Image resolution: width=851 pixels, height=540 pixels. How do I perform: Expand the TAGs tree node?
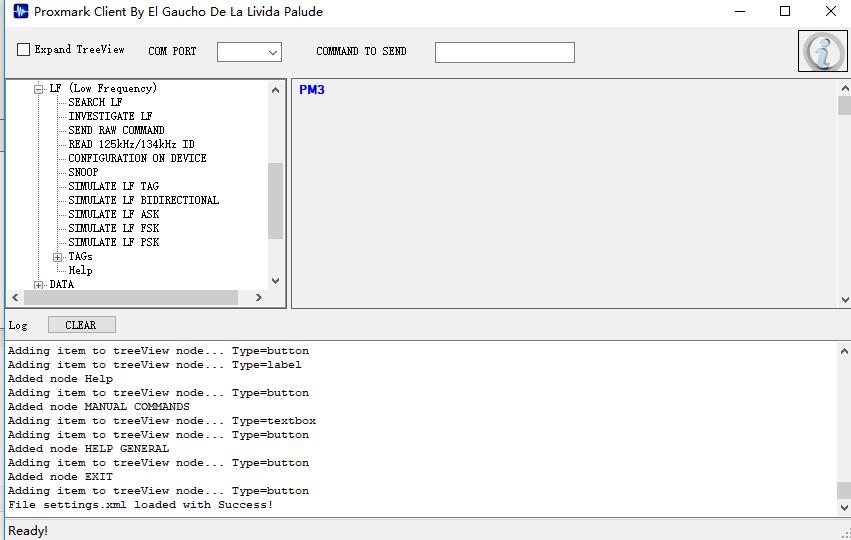pos(58,257)
